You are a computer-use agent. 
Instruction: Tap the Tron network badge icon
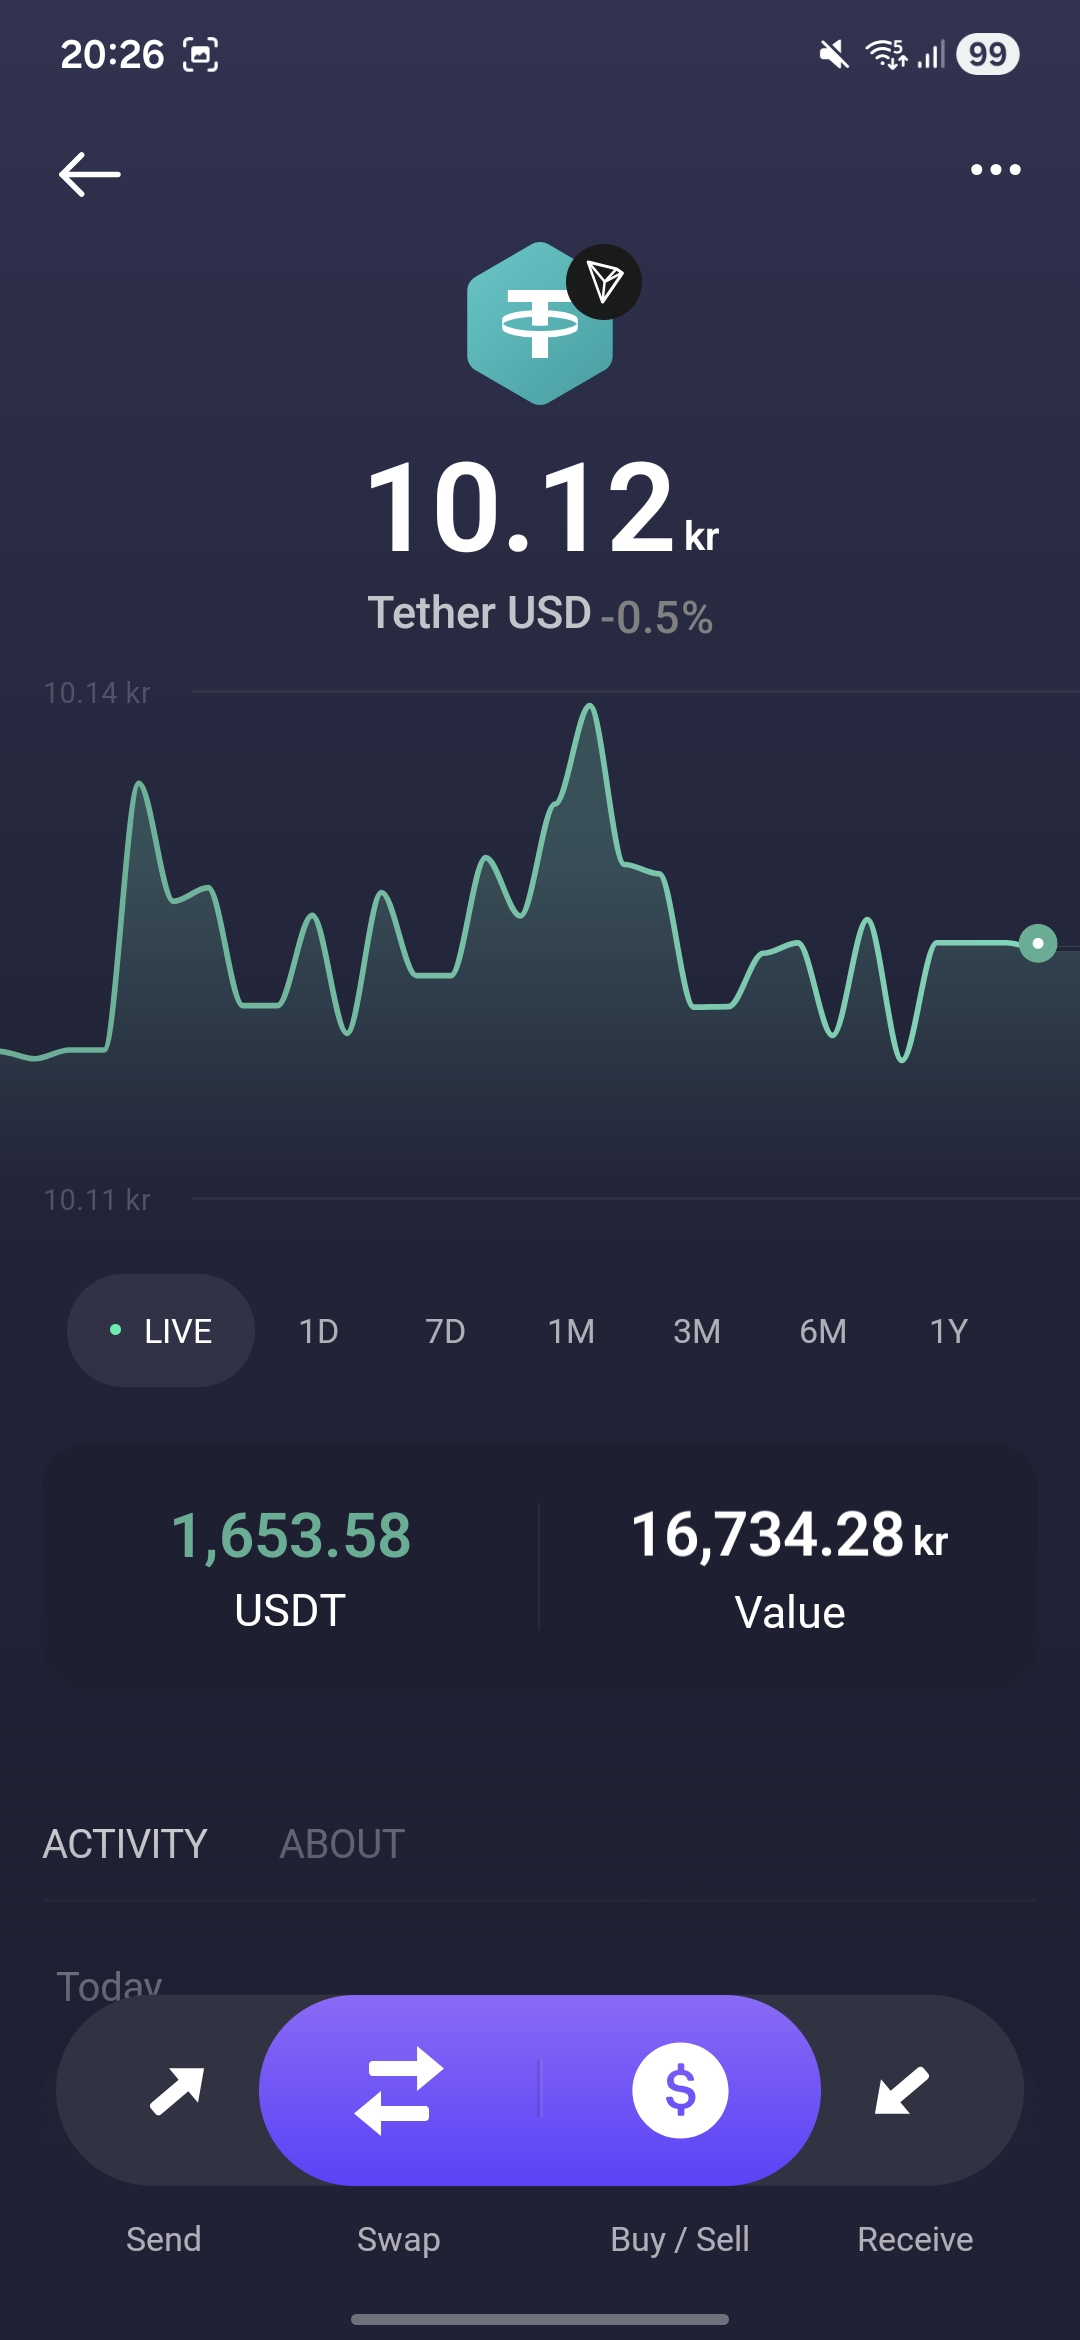point(604,282)
